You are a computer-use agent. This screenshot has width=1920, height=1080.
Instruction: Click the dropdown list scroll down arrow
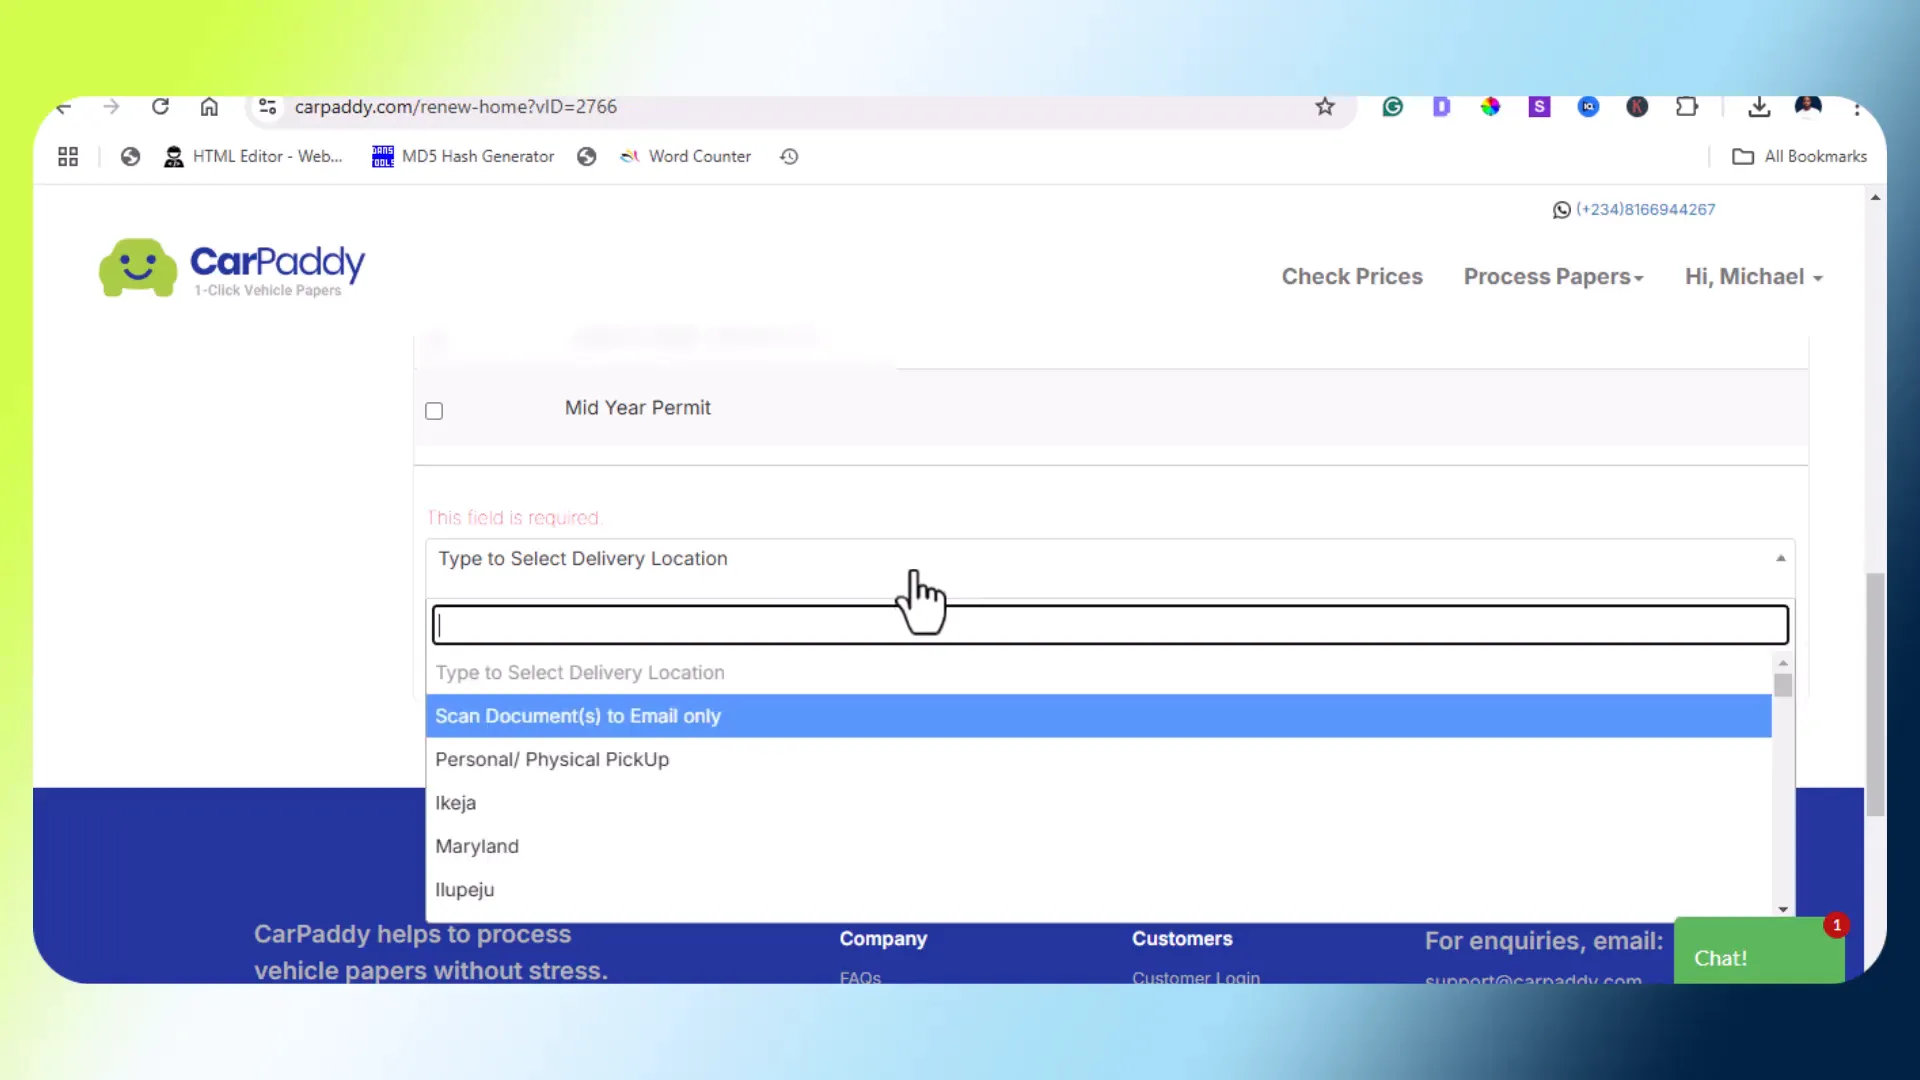[x=1783, y=909]
